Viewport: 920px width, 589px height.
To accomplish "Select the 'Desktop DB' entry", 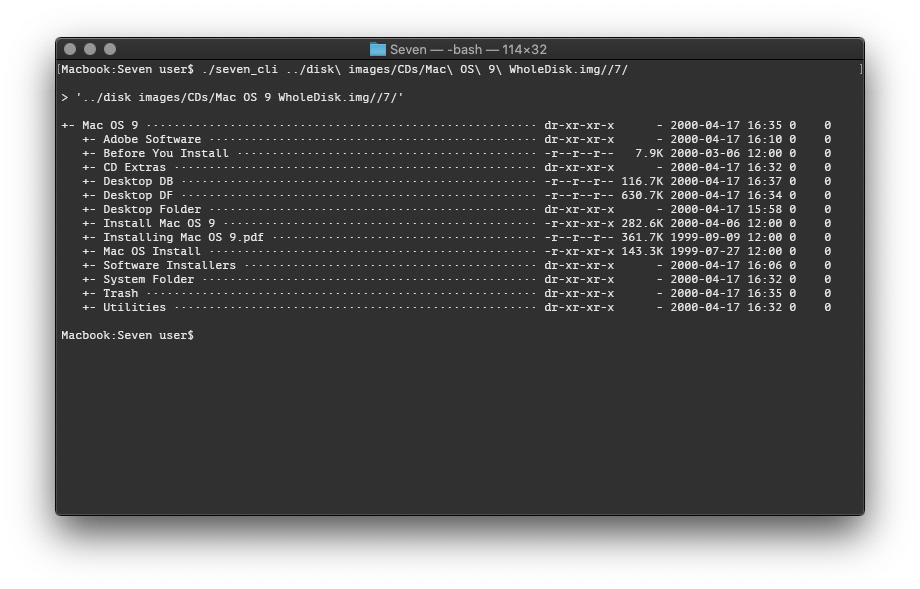I will point(138,181).
